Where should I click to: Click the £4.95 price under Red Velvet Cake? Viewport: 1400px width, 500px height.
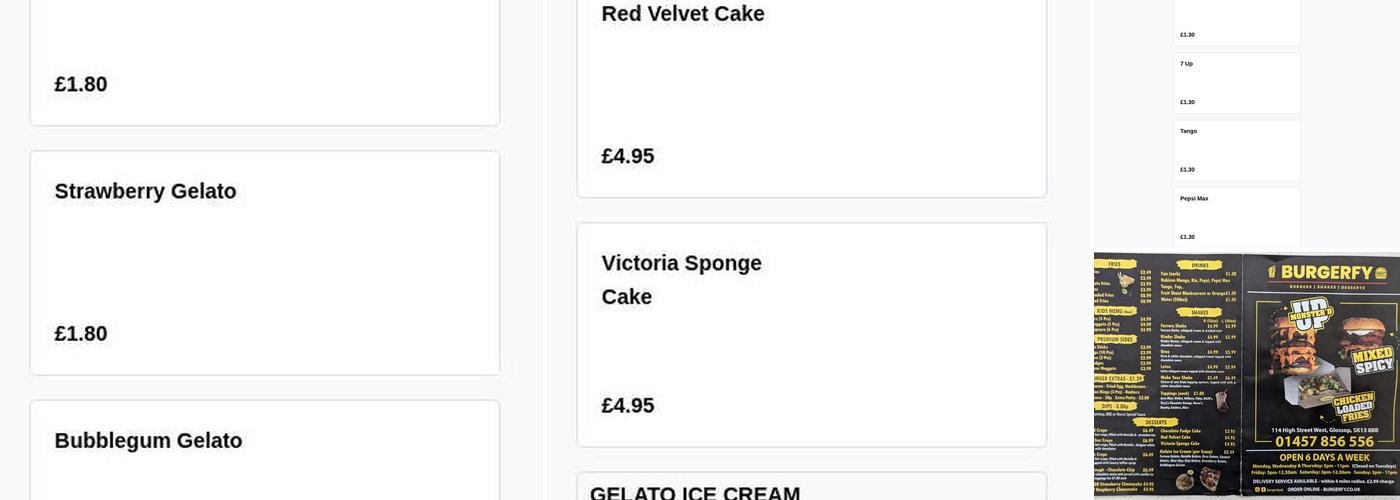pos(627,156)
